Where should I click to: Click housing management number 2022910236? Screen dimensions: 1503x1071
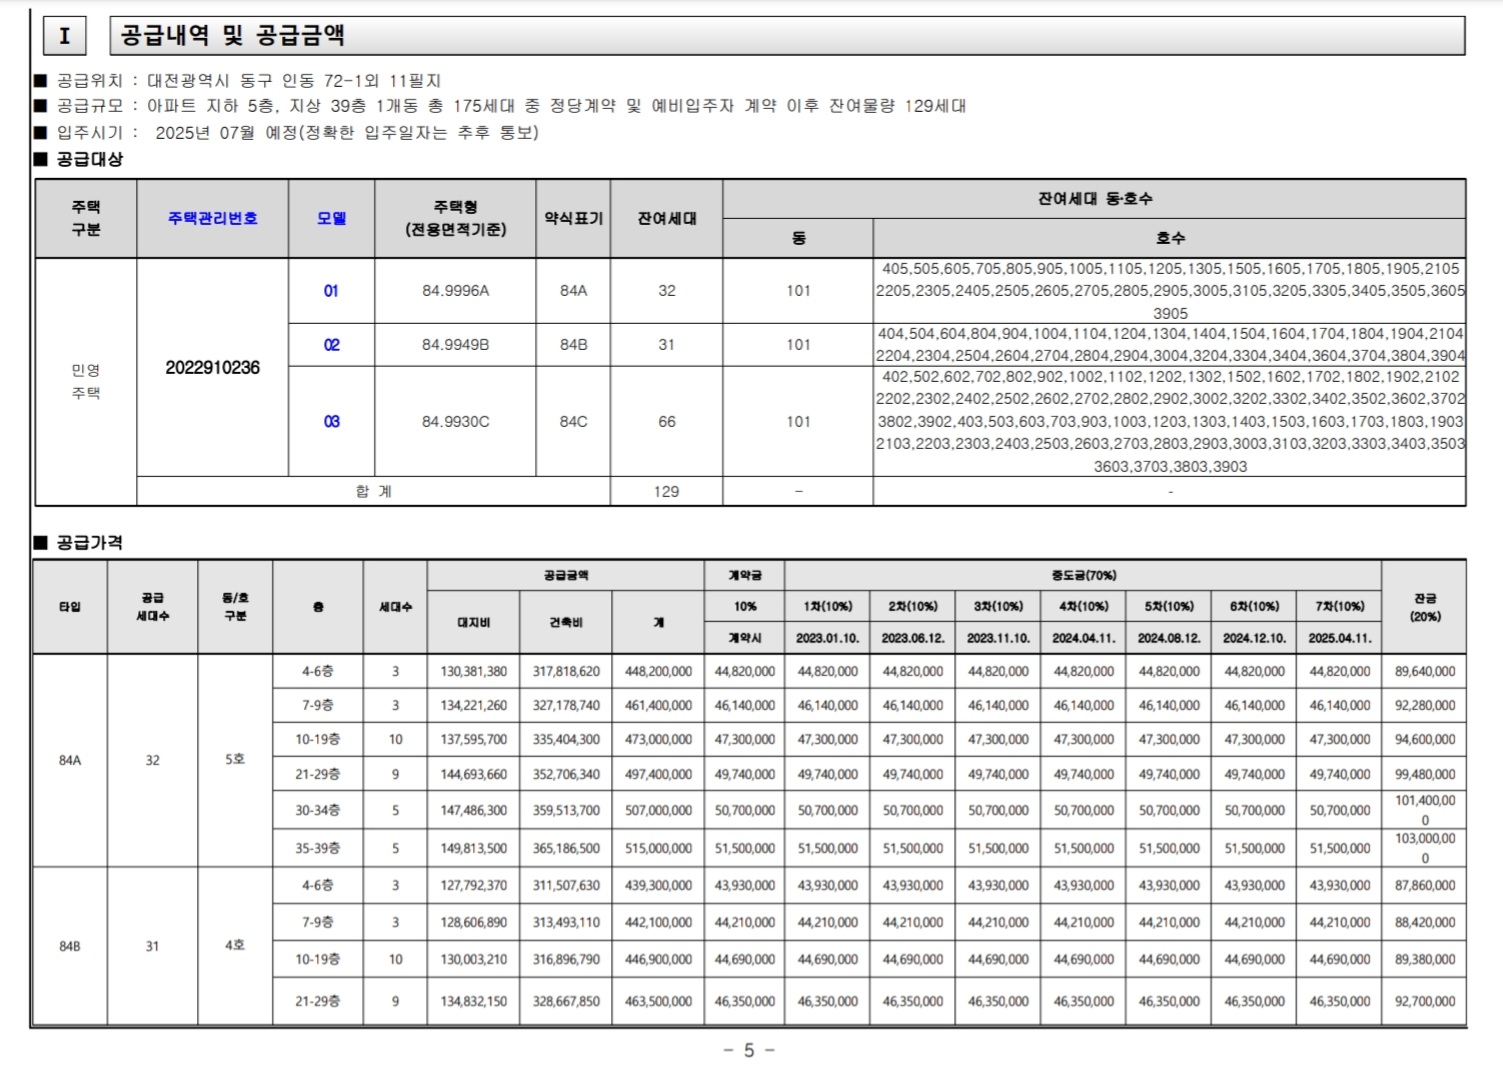pyautogui.click(x=212, y=368)
